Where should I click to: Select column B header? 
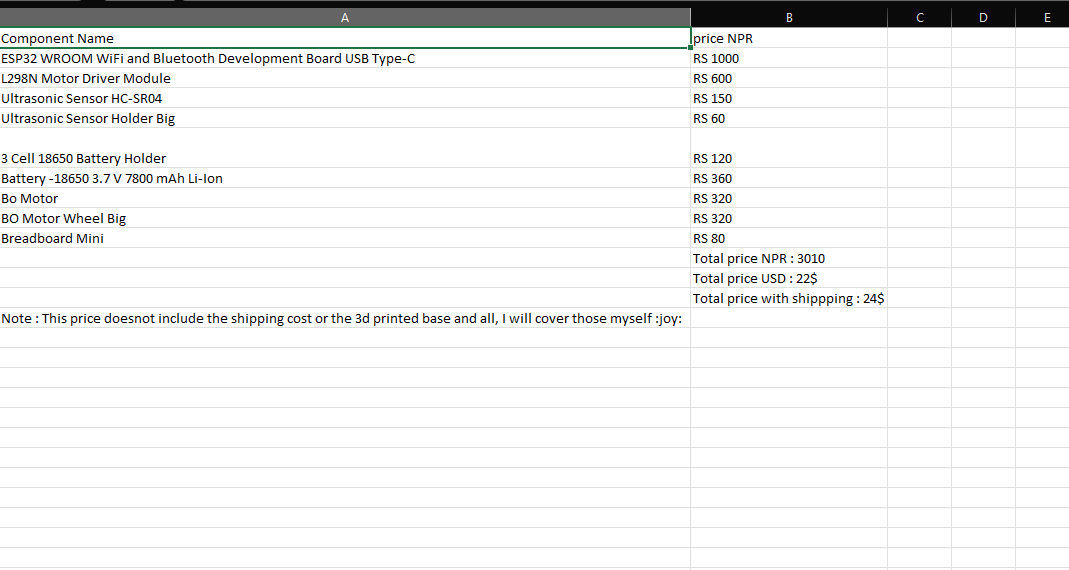click(x=788, y=17)
